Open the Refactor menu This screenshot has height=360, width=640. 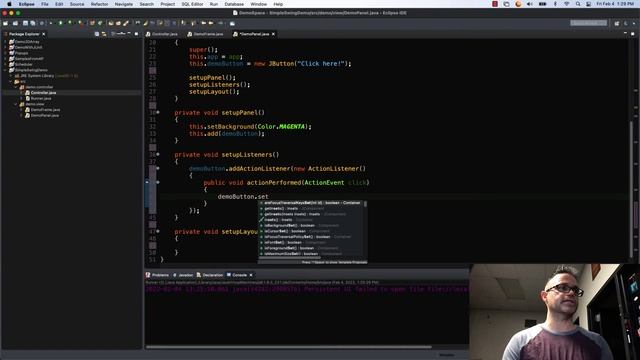pyautogui.click(x=99, y=4)
